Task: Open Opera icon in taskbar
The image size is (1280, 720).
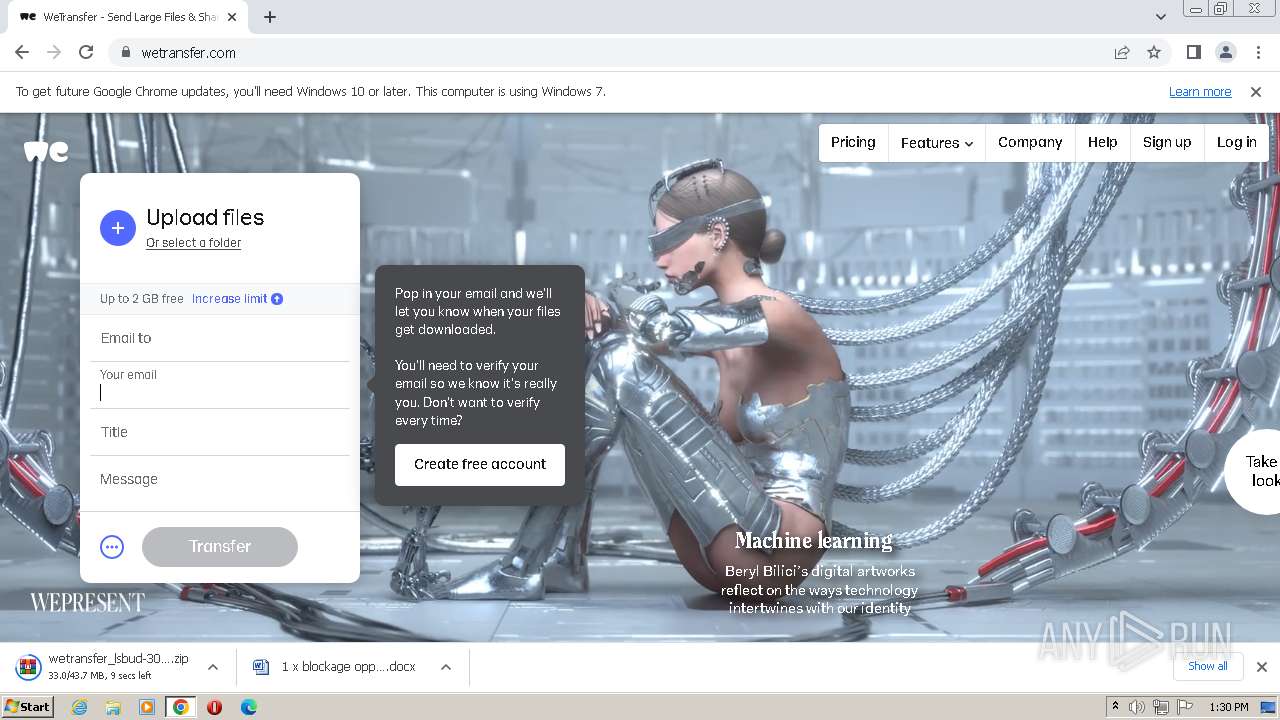Action: [214, 707]
